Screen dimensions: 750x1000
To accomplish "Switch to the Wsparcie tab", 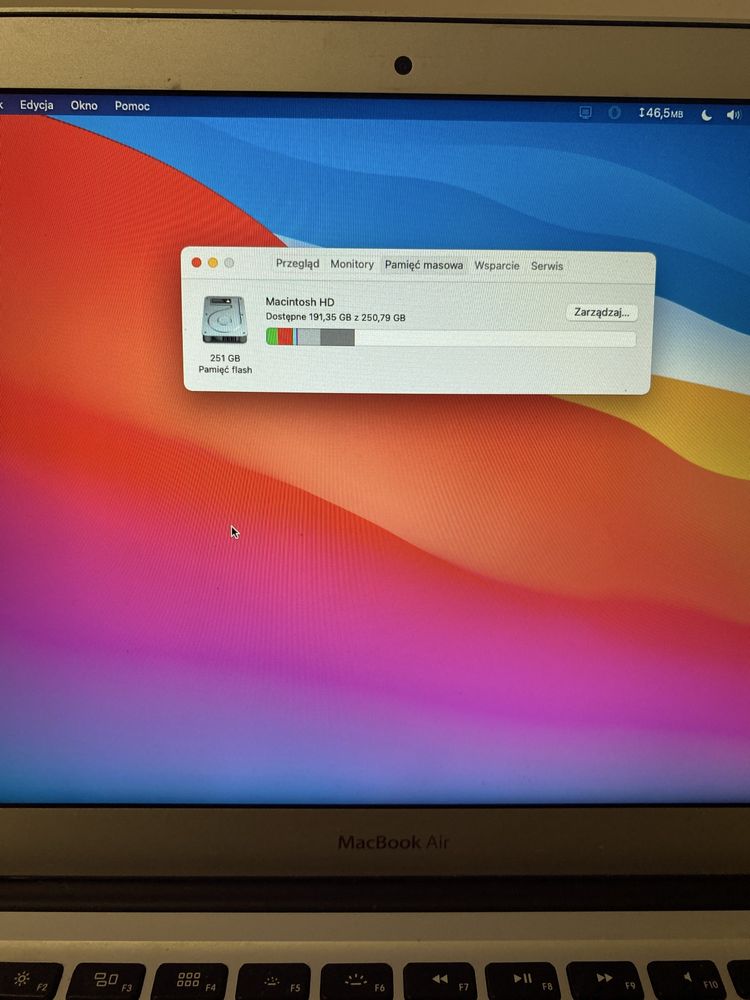I will pos(497,266).
